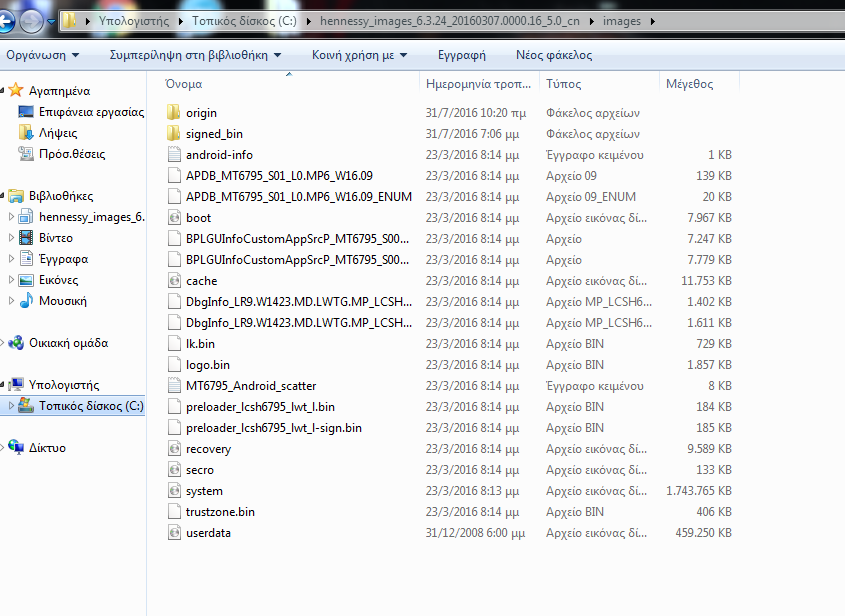Open the recent pages dropdown arrow

[51, 22]
